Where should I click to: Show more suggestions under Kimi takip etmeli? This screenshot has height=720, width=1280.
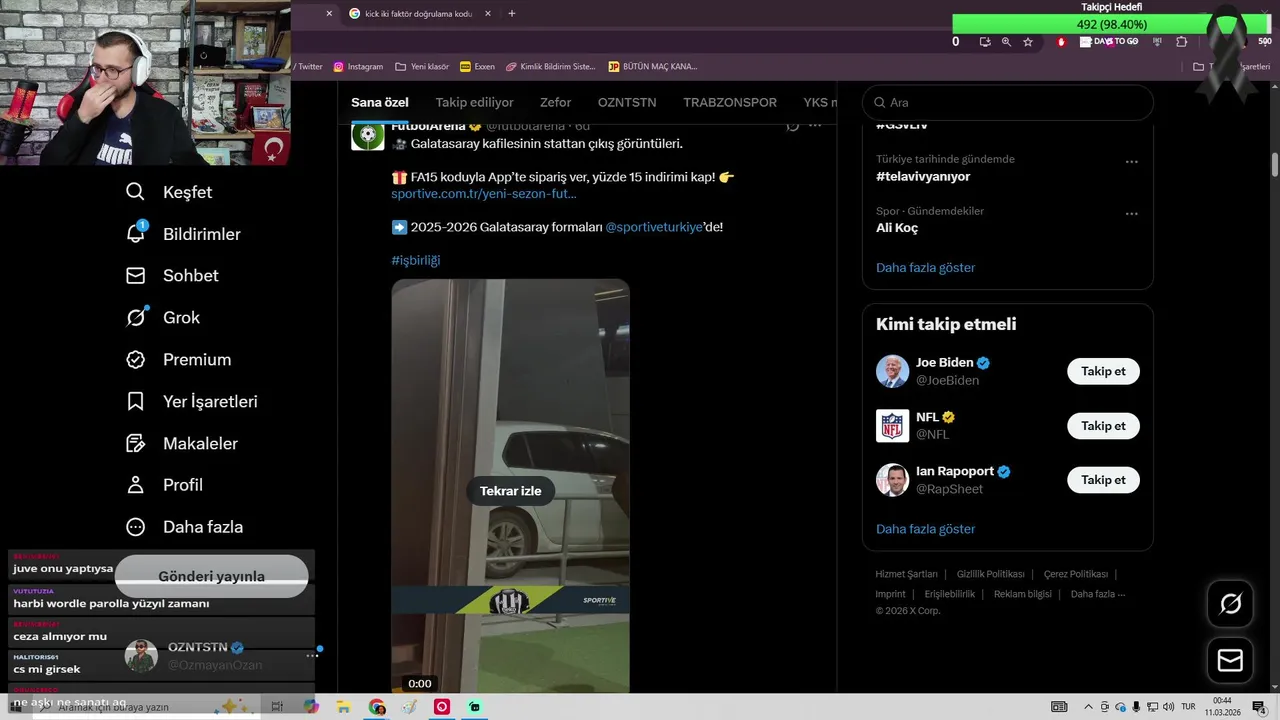tap(925, 529)
